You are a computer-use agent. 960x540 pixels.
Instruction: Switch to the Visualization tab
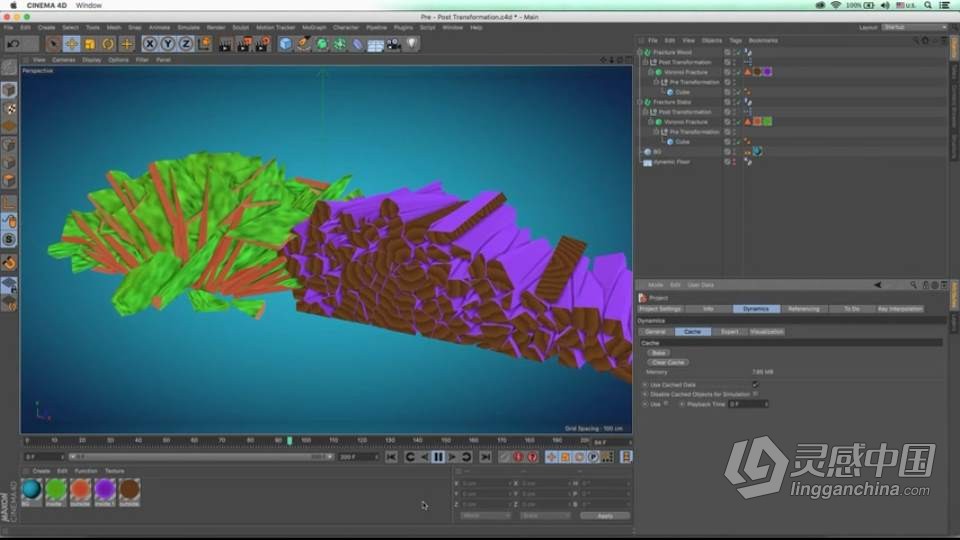coord(767,331)
